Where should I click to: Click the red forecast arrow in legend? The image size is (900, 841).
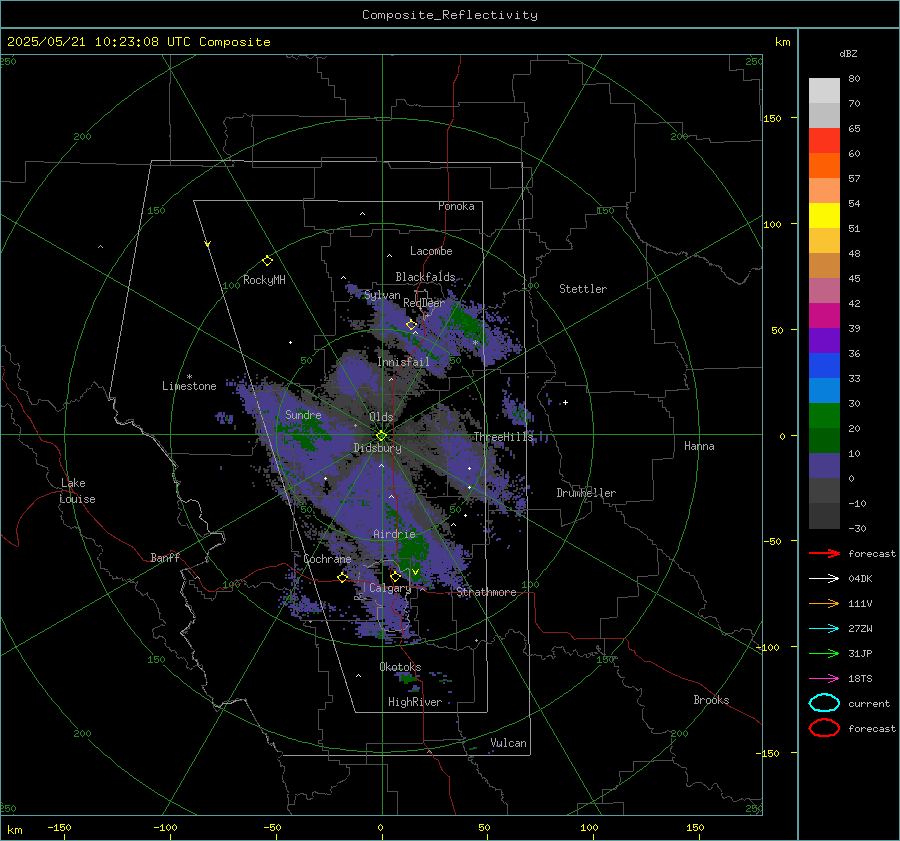[x=824, y=553]
